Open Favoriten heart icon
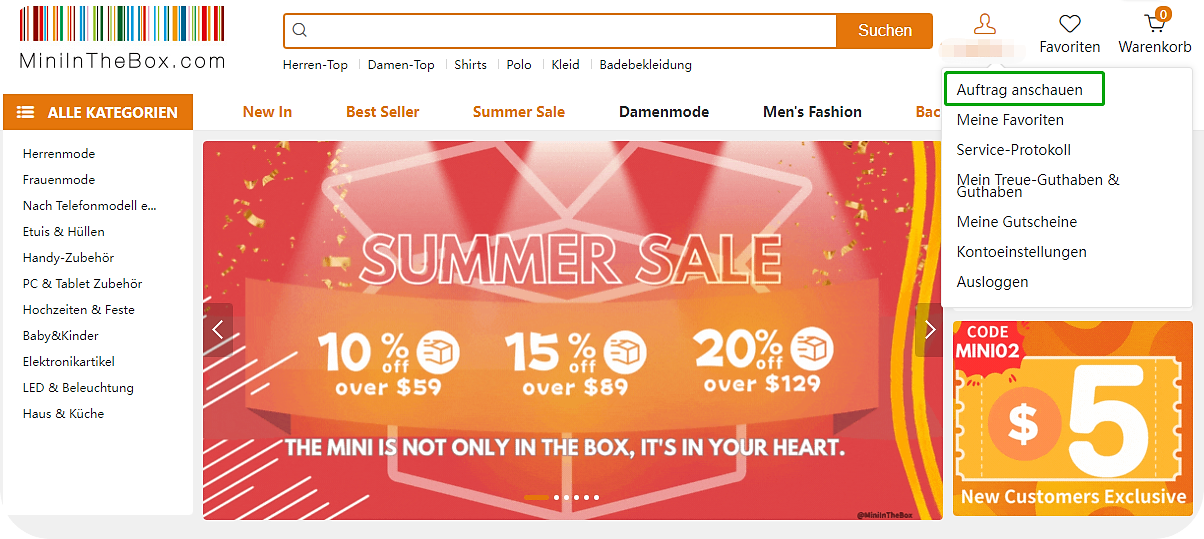 tap(1070, 24)
